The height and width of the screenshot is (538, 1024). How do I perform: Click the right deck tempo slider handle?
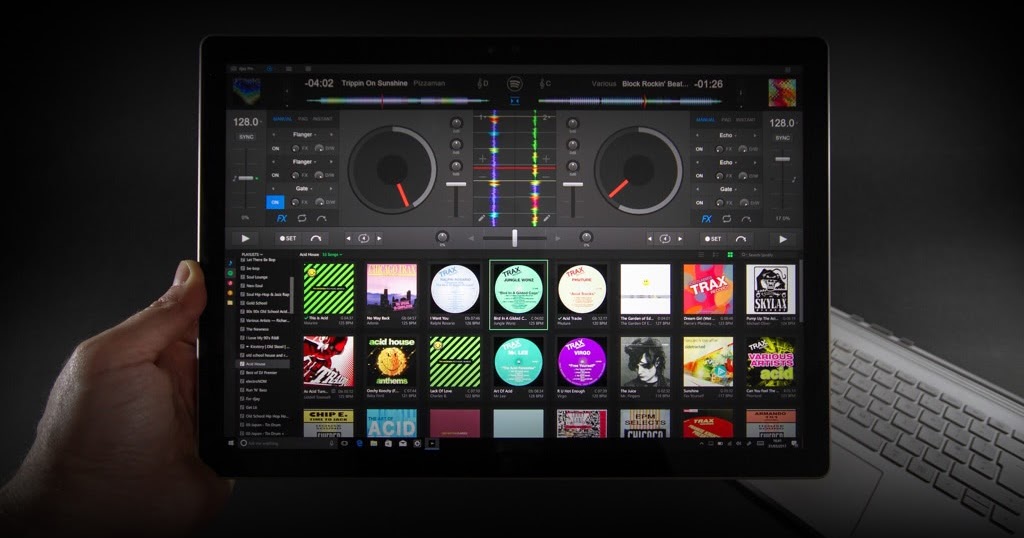coord(782,159)
